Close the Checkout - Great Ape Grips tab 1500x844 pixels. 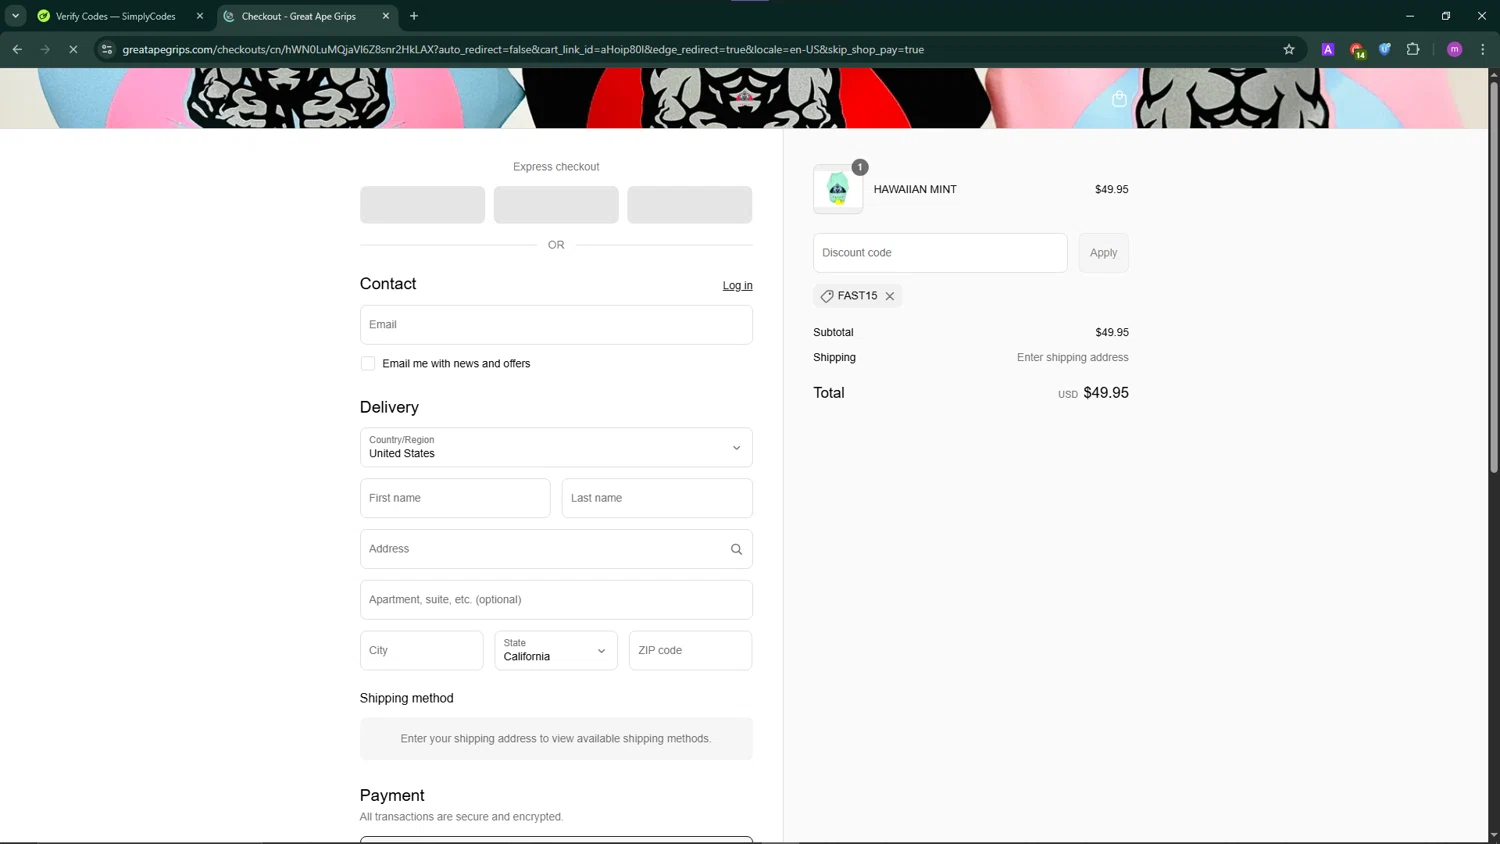click(386, 16)
